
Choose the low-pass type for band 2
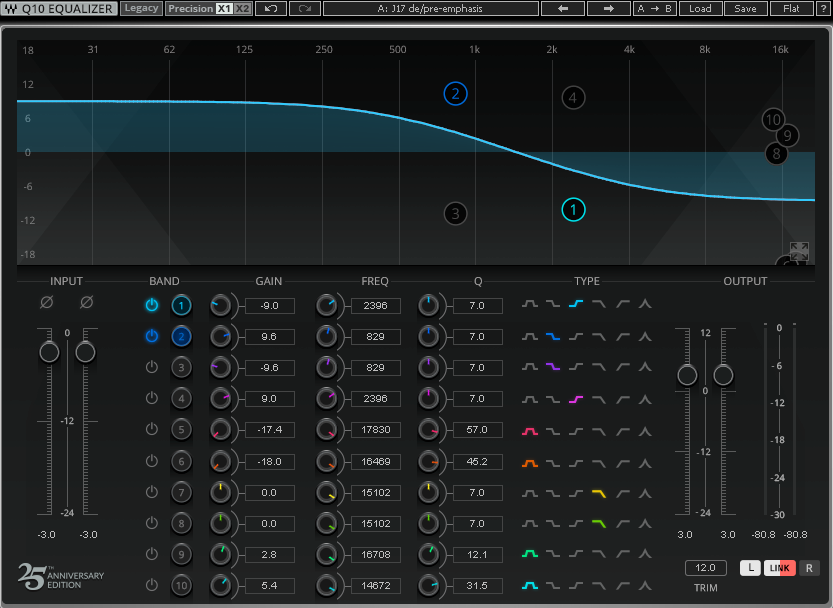coord(599,336)
